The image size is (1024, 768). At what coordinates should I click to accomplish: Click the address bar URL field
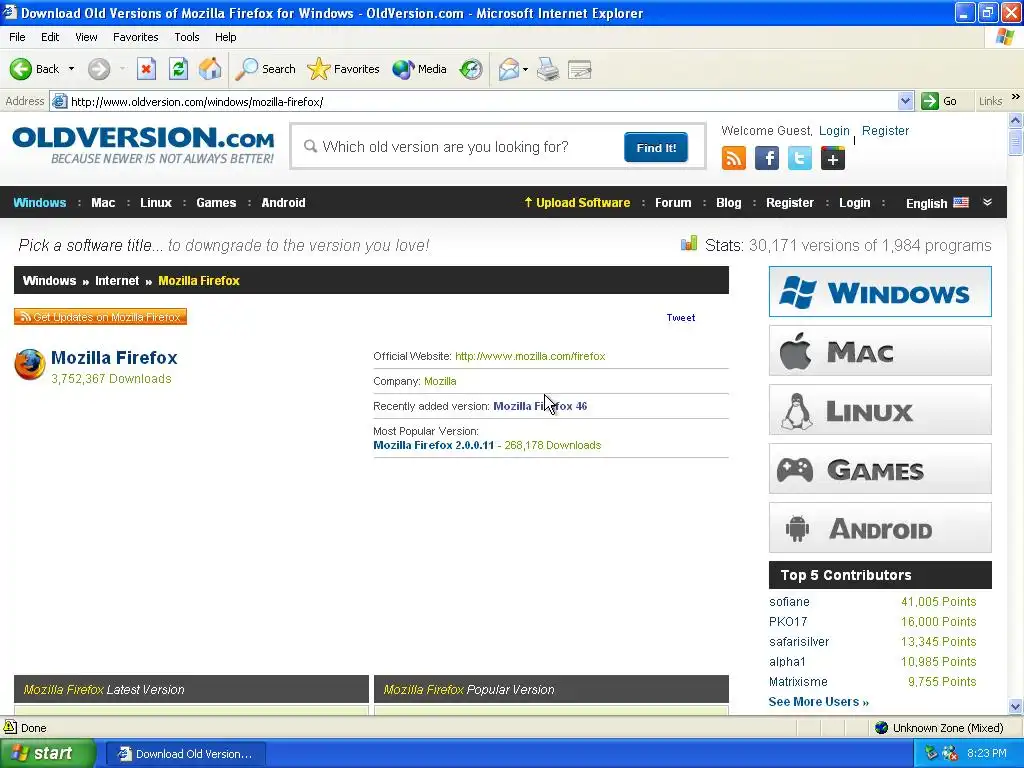tap(482, 101)
